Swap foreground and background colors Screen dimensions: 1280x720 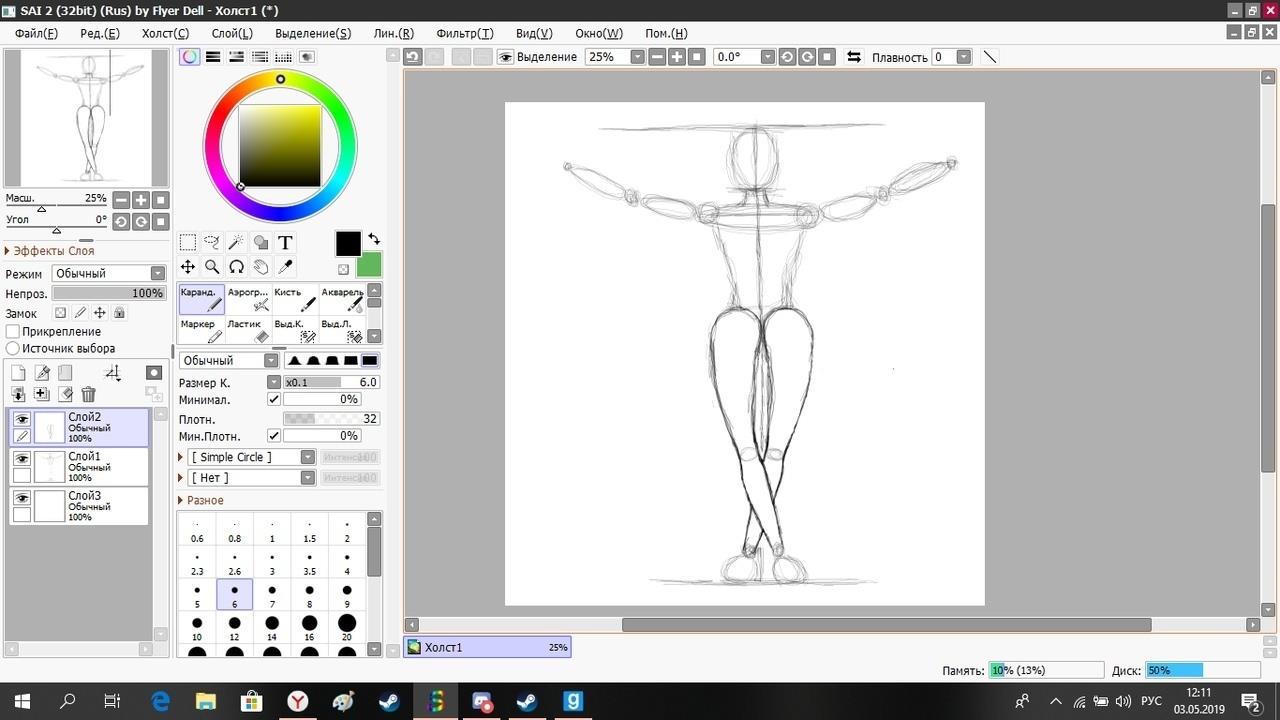point(374,239)
